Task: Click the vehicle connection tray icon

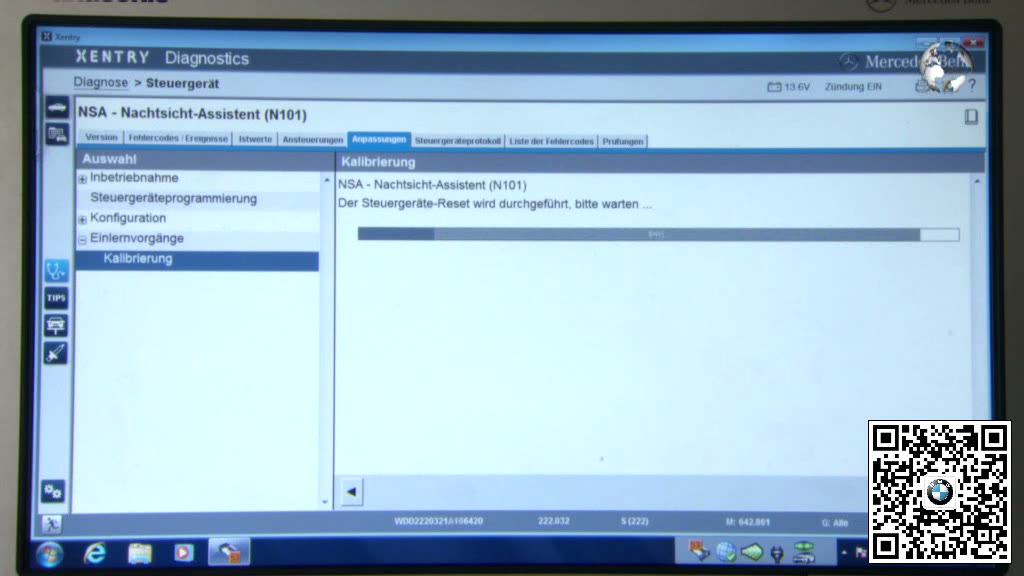Action: [x=804, y=552]
